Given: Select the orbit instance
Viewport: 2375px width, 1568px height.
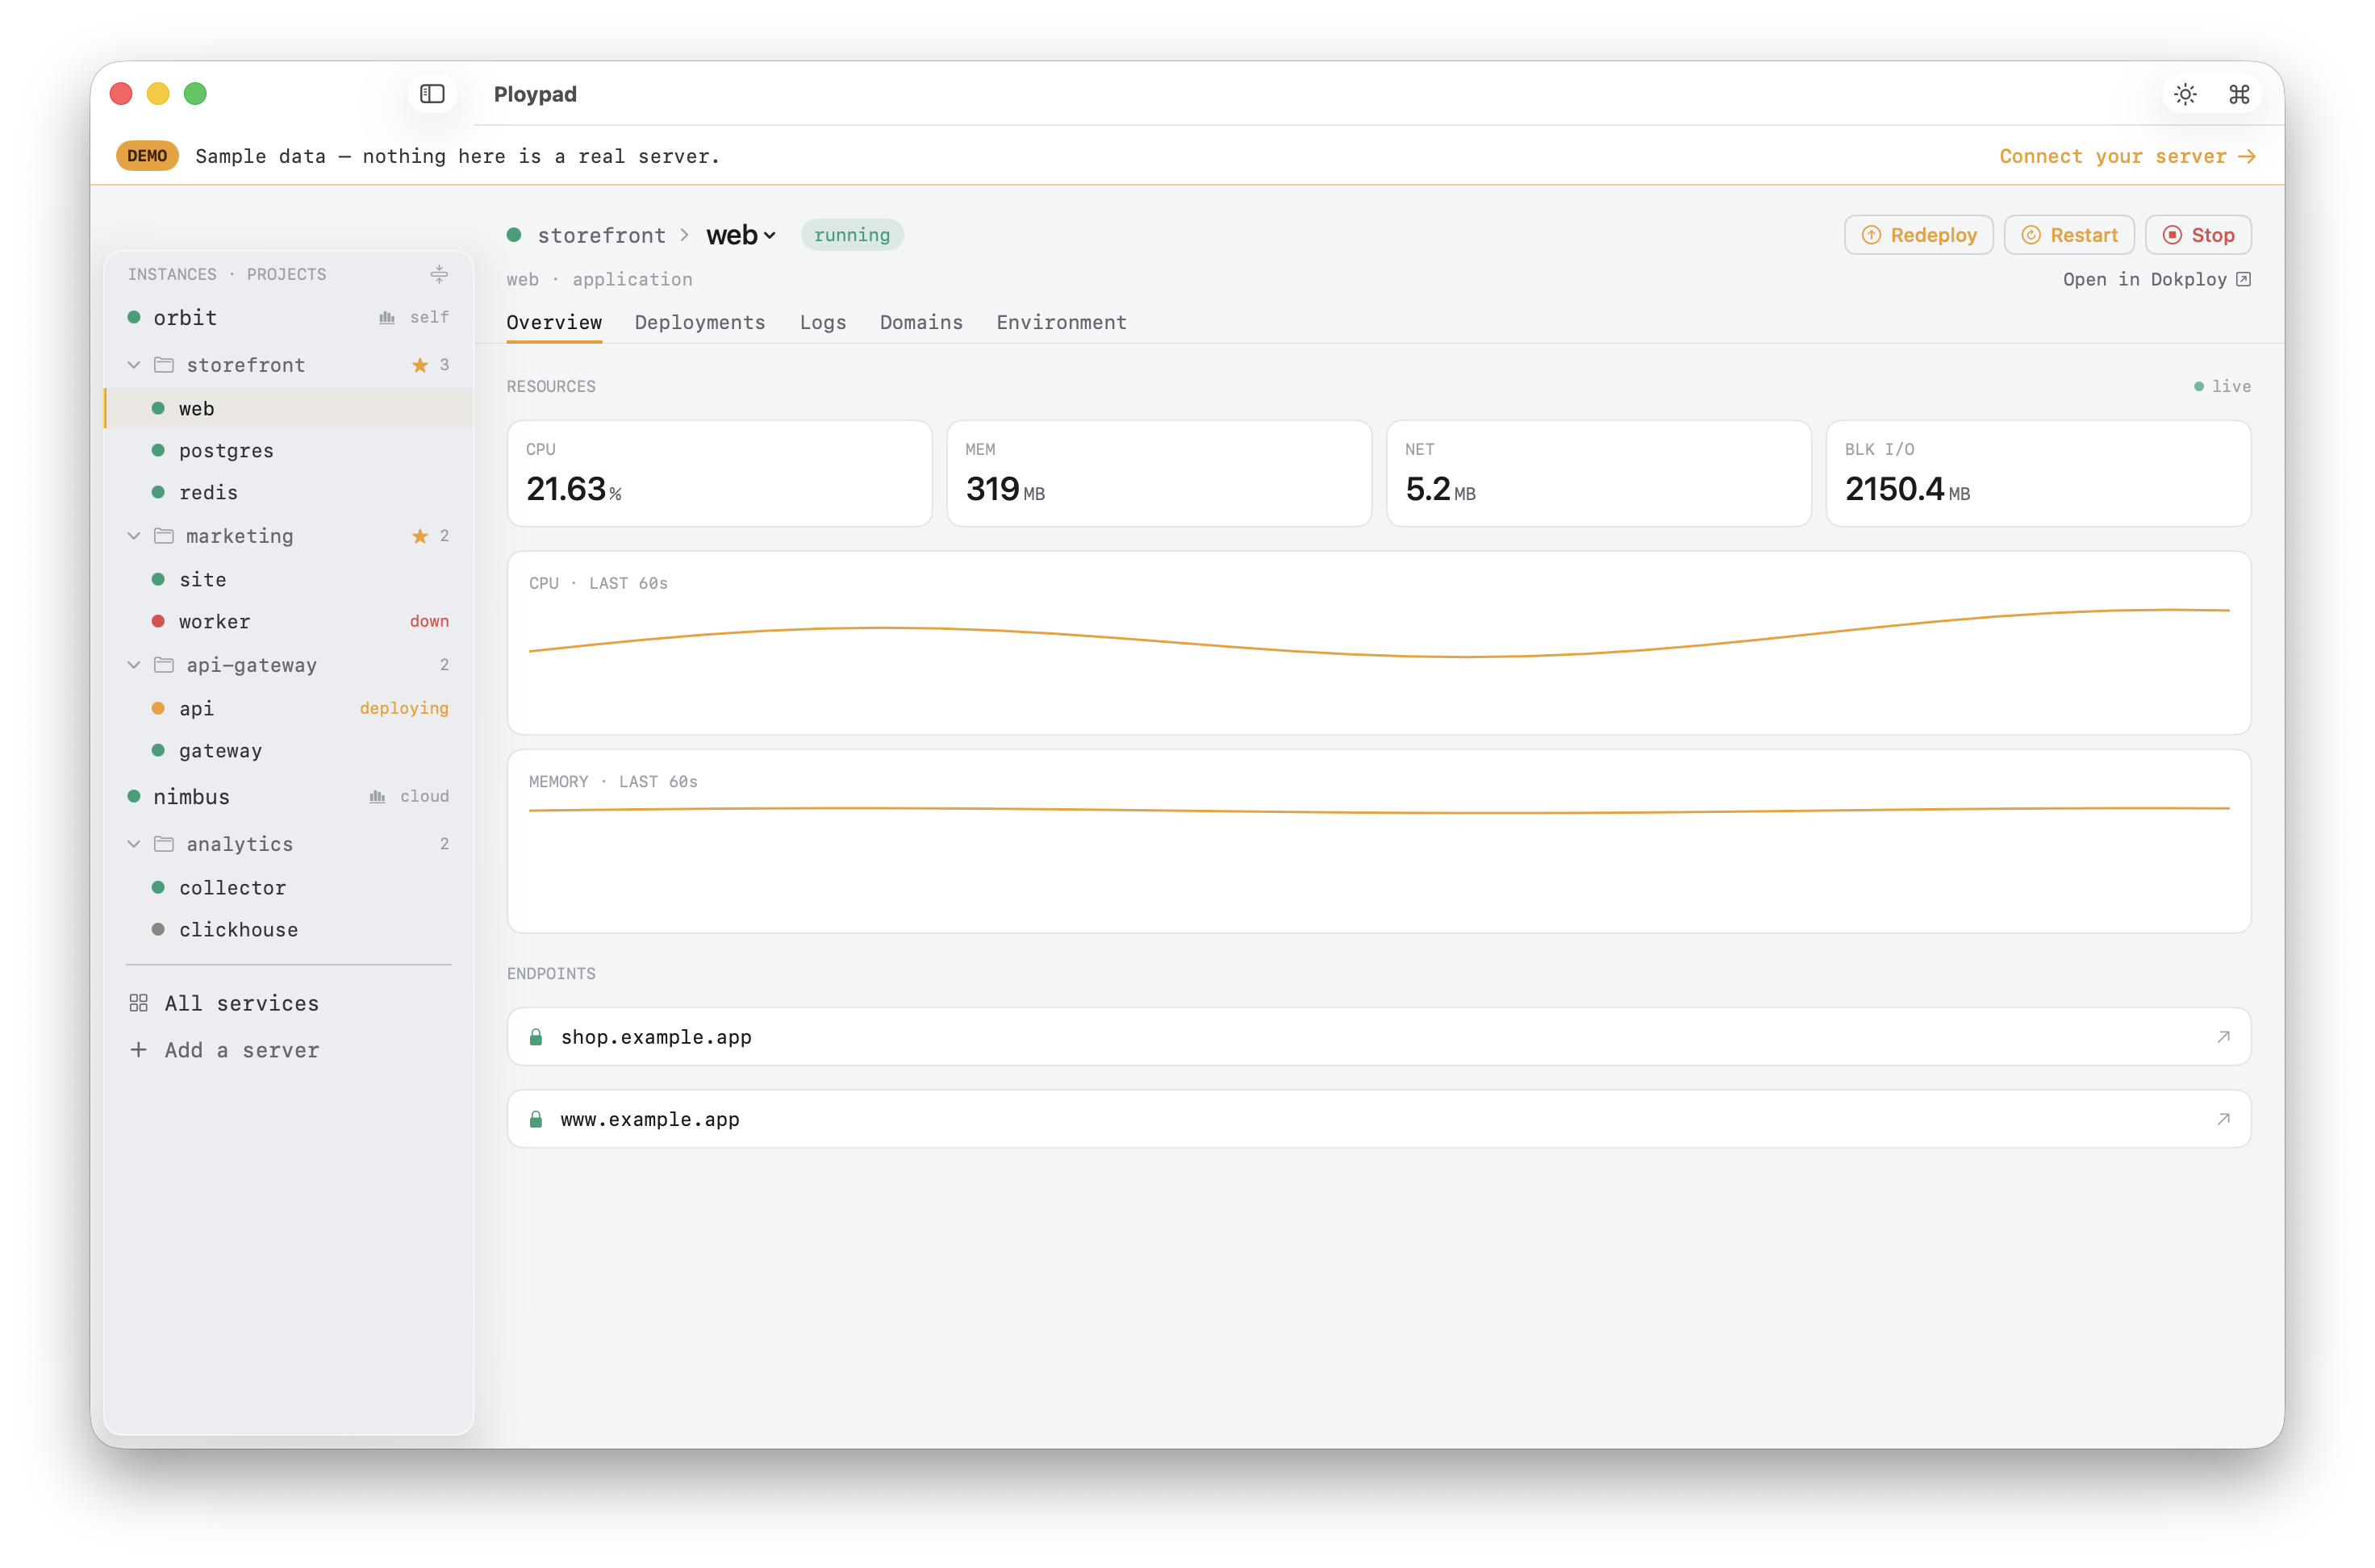Looking at the screenshot, I should (289, 318).
